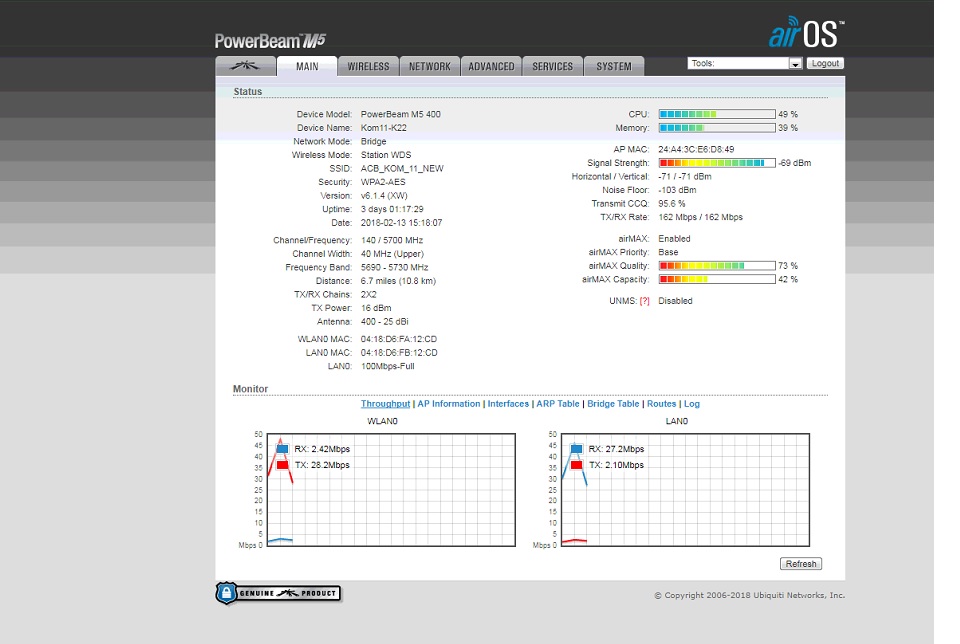Click the Noise Floor -103 dBm value
The image size is (960, 644).
(677, 190)
